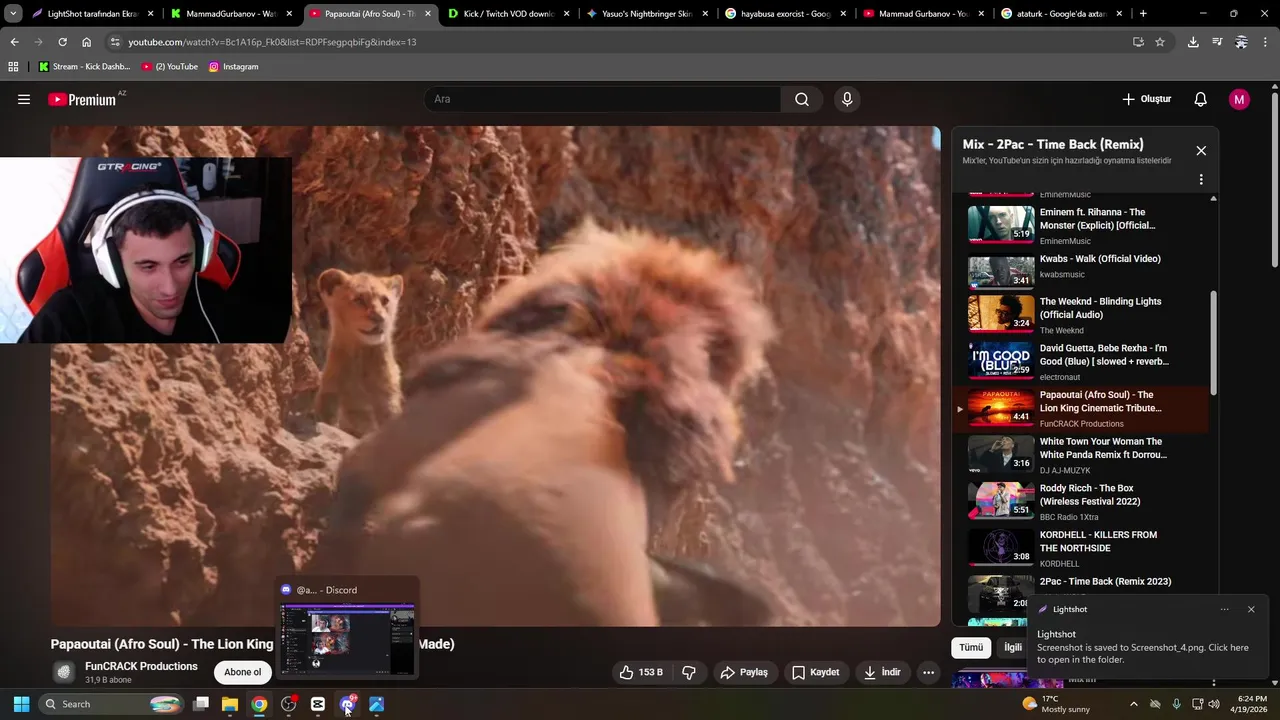Image resolution: width=1280 pixels, height=720 pixels.
Task: Switch to hayabusa exorcist Google tab
Action: coord(786,14)
